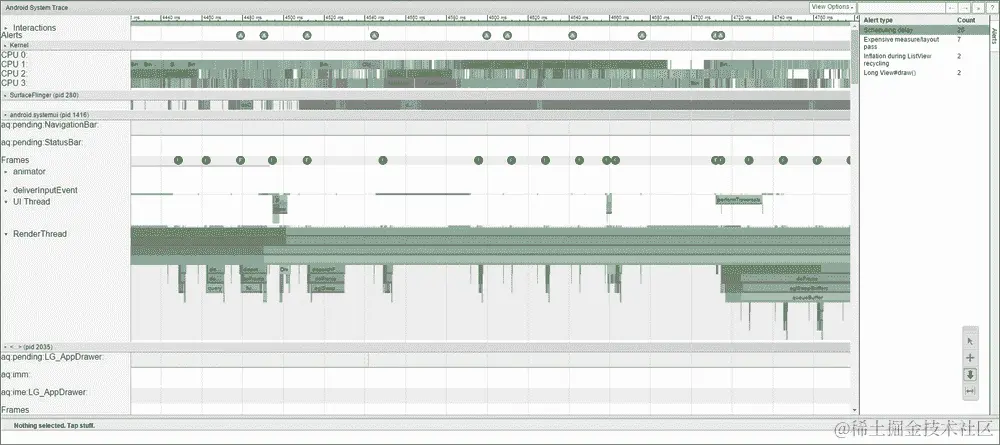Expand the animator row
The height and width of the screenshot is (445, 1000).
coord(6,172)
